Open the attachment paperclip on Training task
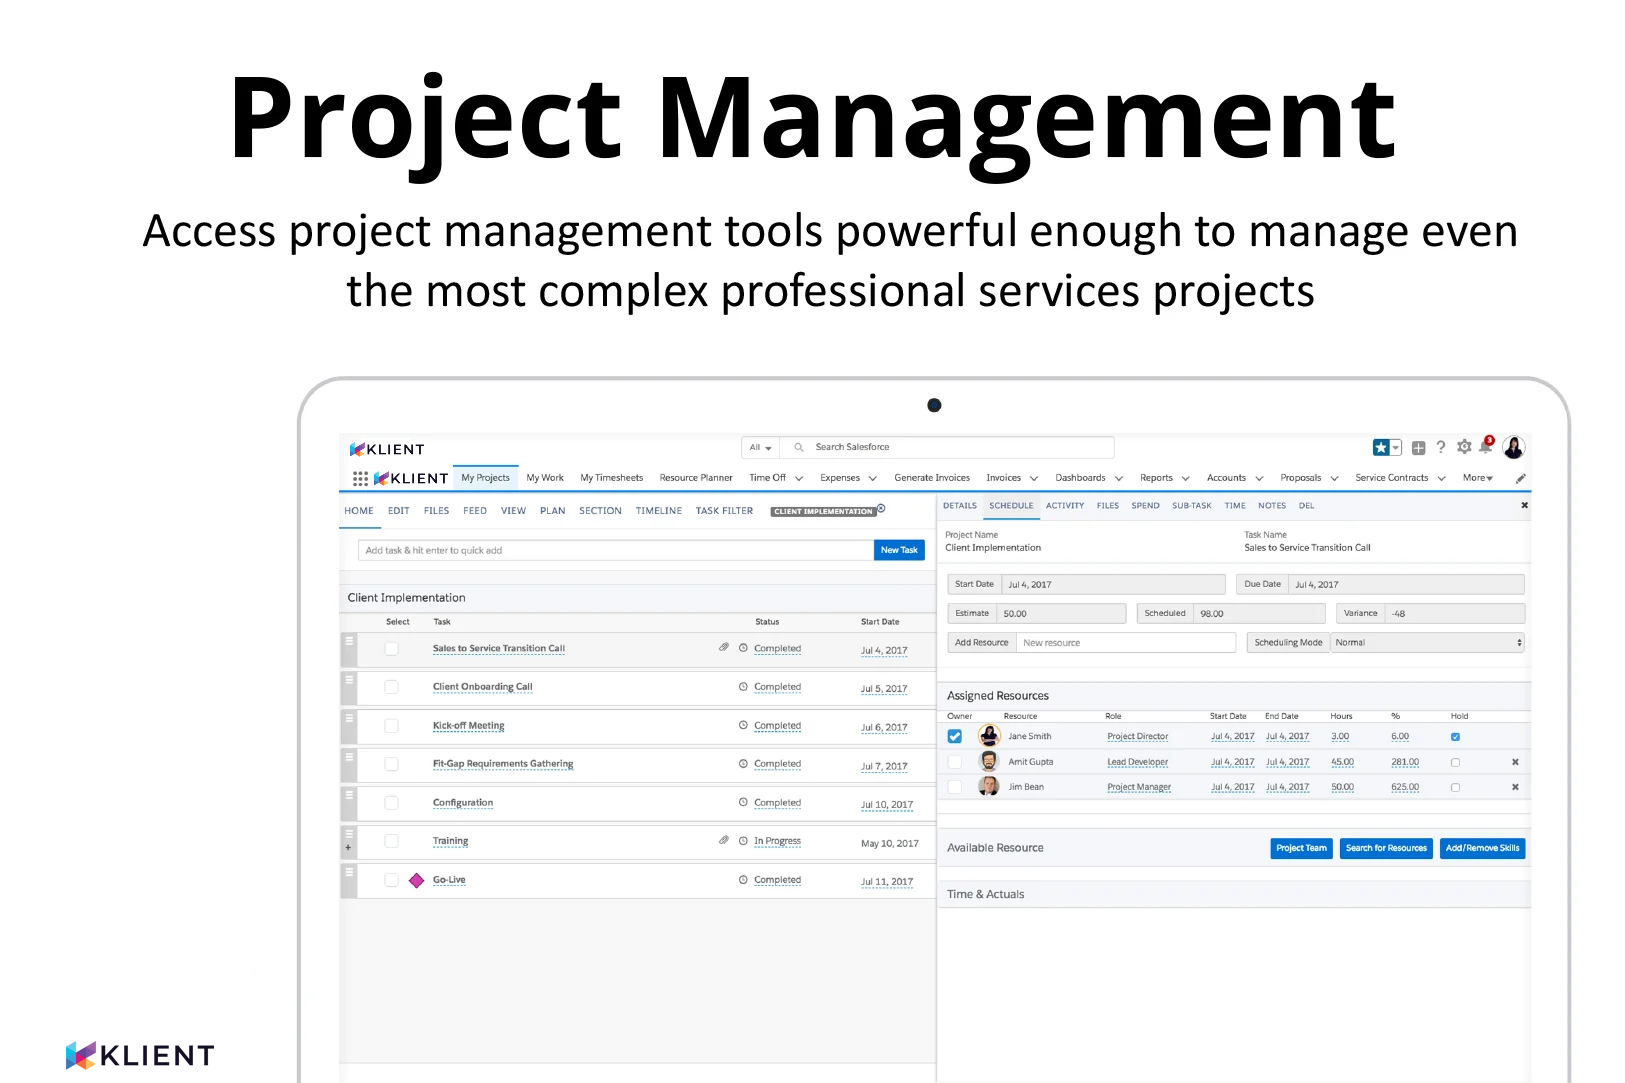 pyautogui.click(x=724, y=840)
